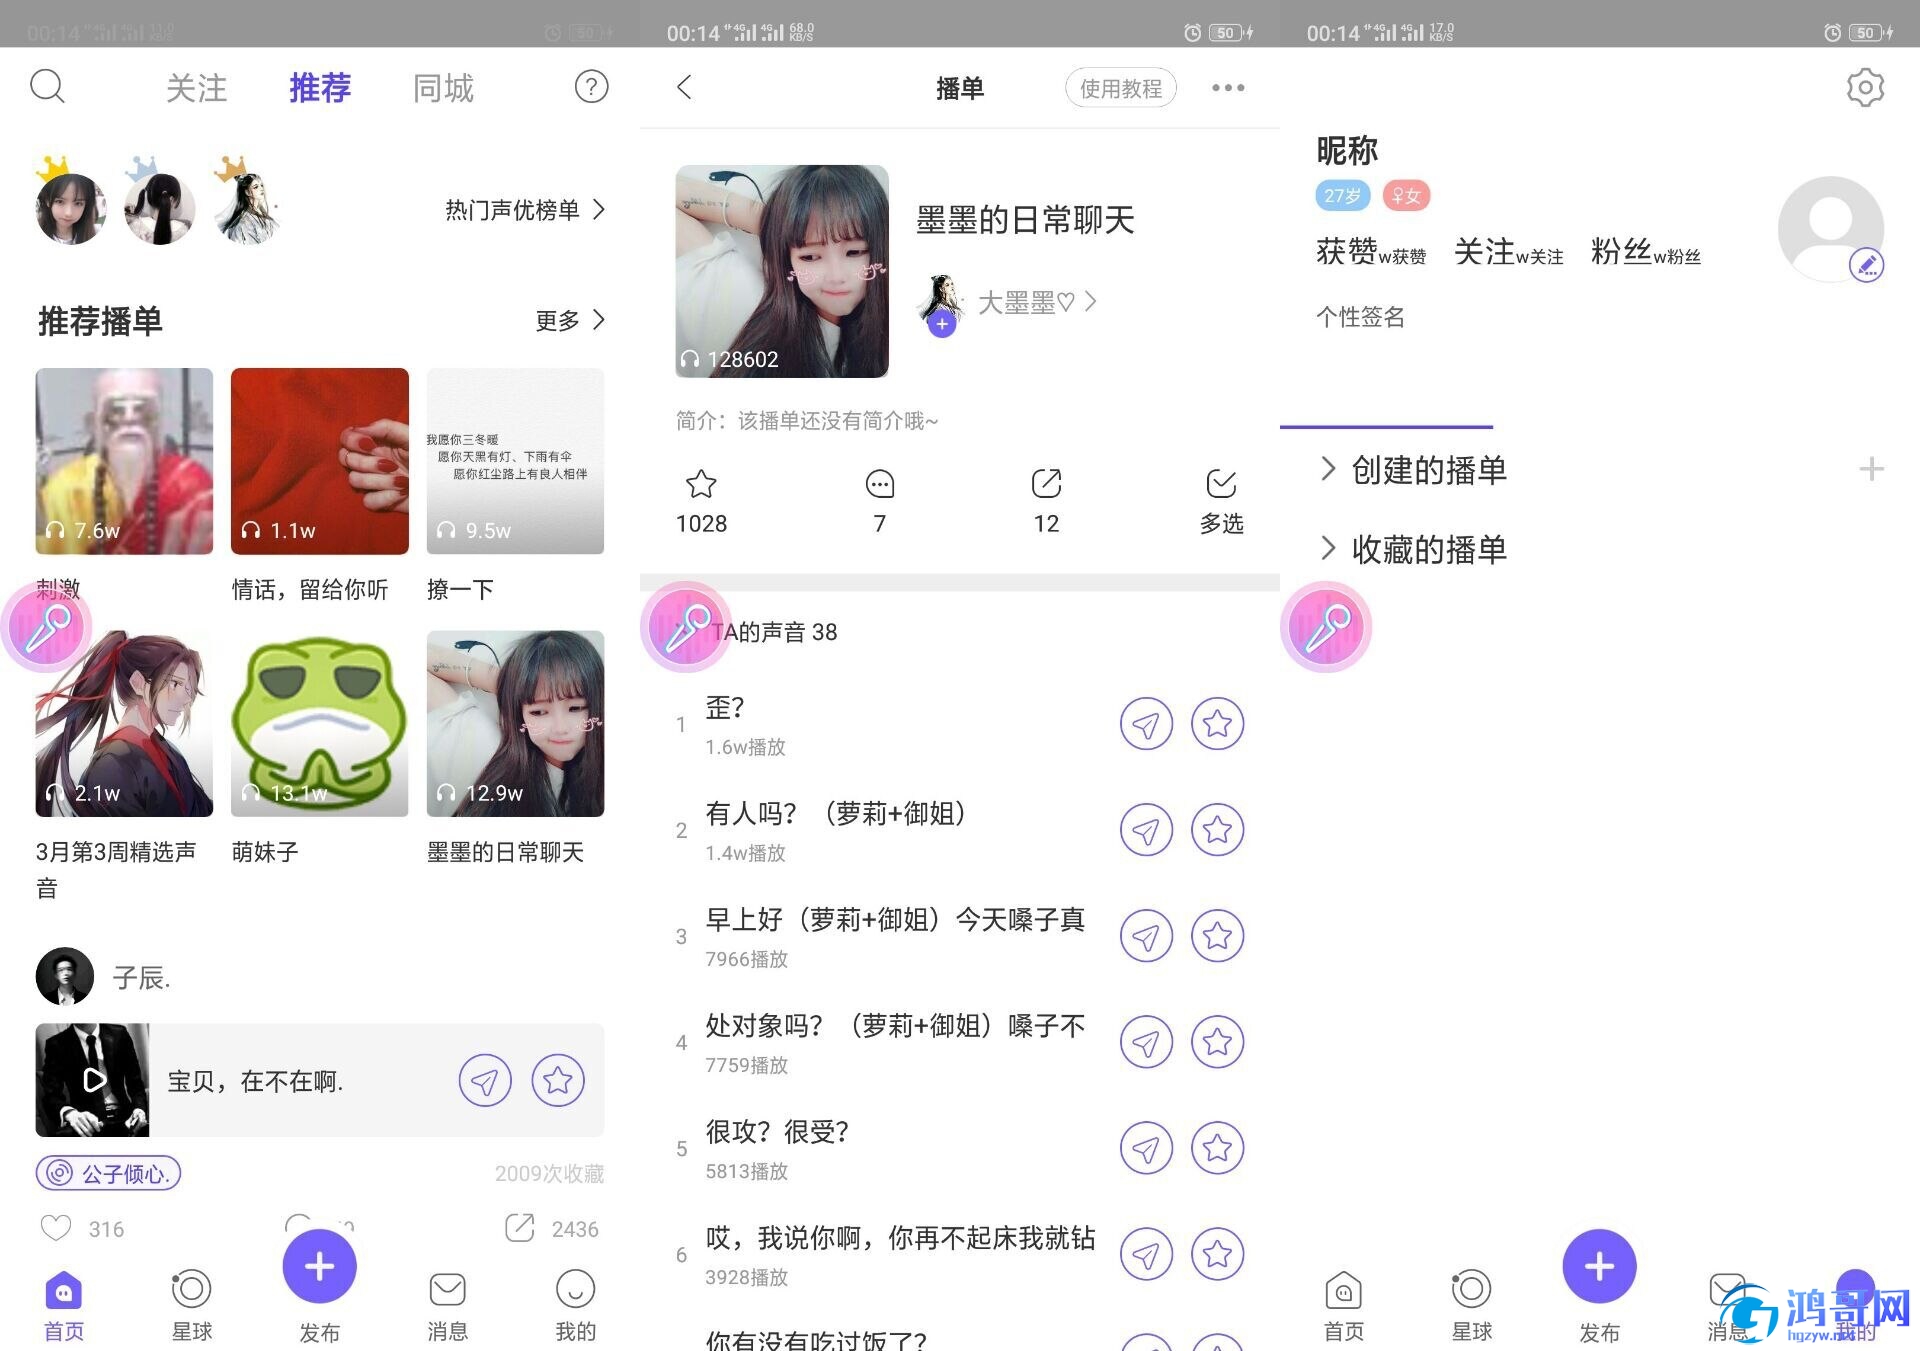
Task: Play the 宝贝，在不在啊 audio clip
Action: 93,1080
